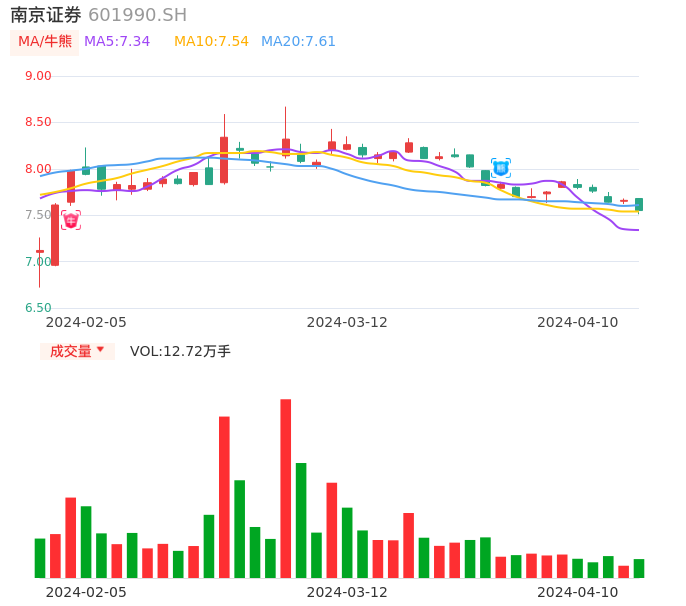Image resolution: width=686 pixels, height=606 pixels.
Task: Click the pink marker icon on the candlestick chart
Action: (x=71, y=220)
